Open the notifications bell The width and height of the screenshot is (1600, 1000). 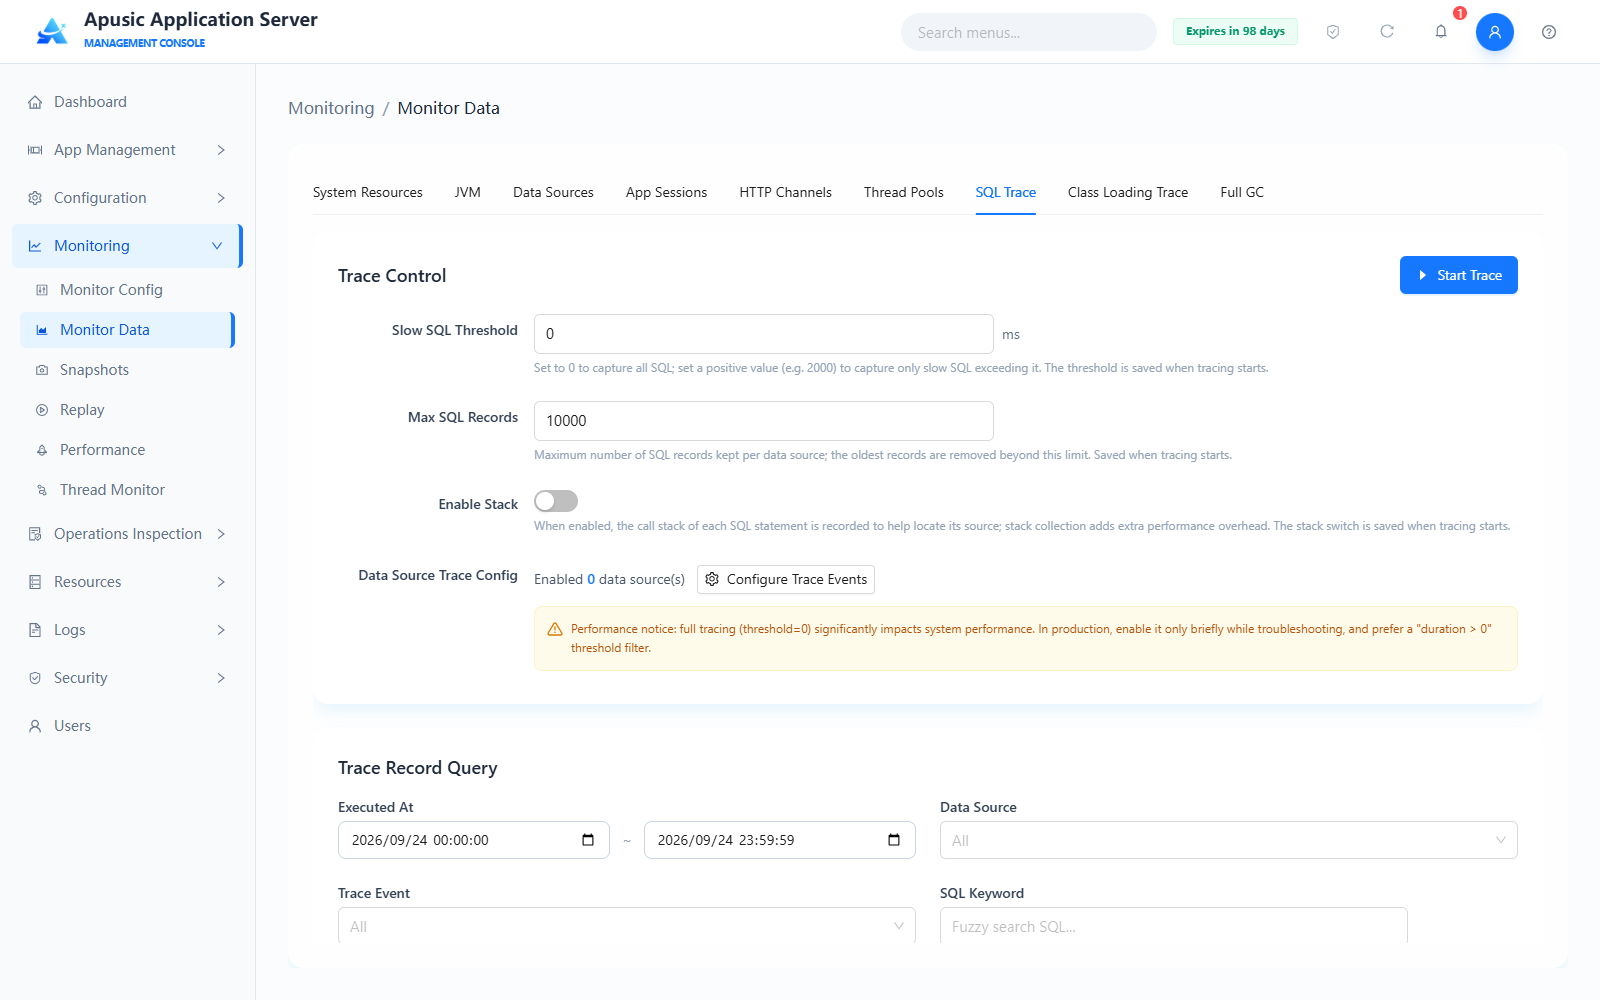(1441, 32)
